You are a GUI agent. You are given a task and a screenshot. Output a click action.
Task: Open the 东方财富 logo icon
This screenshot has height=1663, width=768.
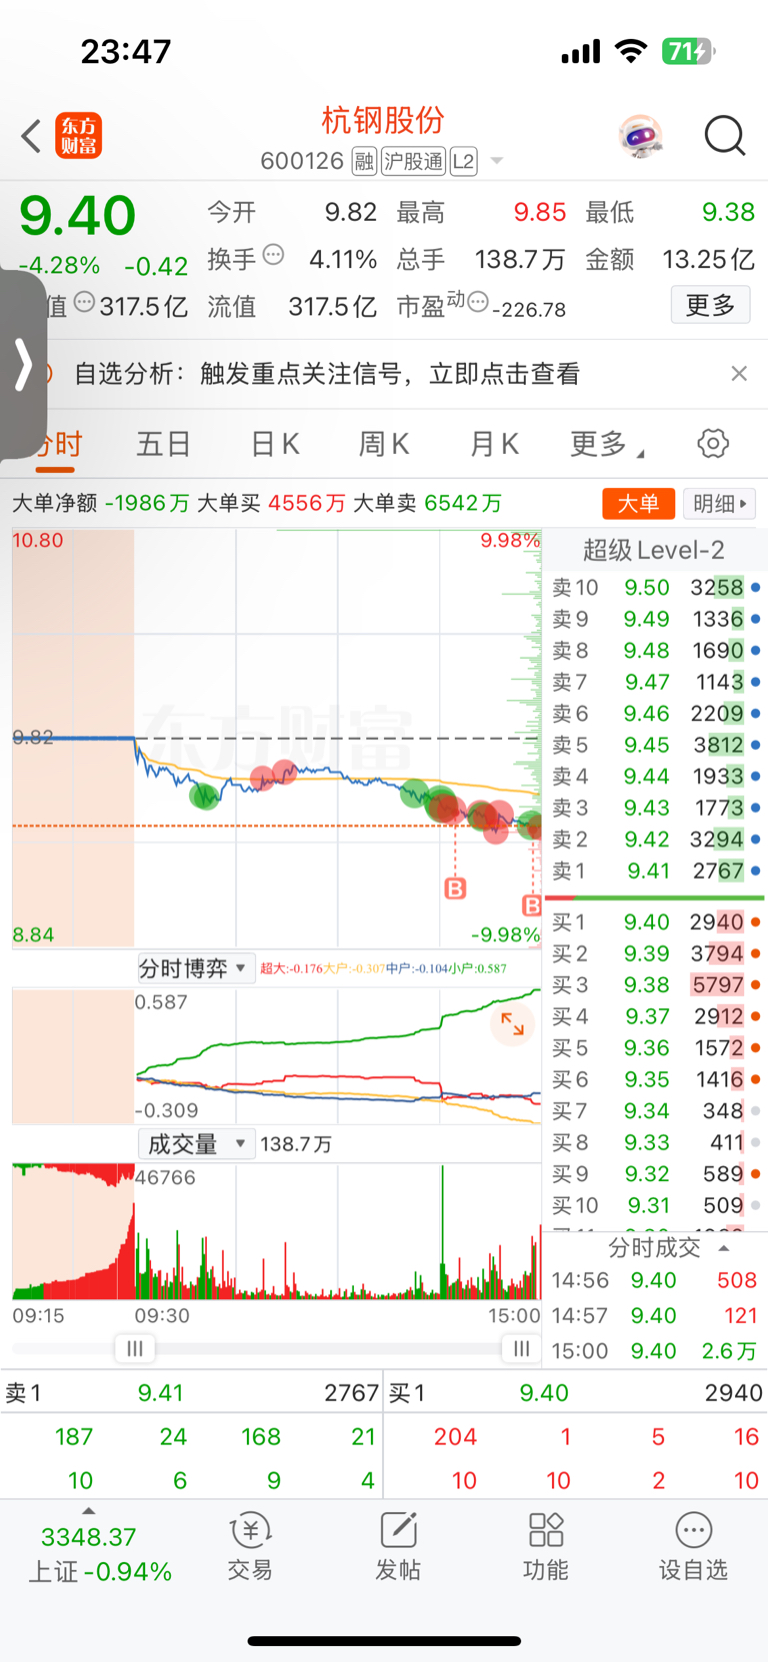point(78,135)
